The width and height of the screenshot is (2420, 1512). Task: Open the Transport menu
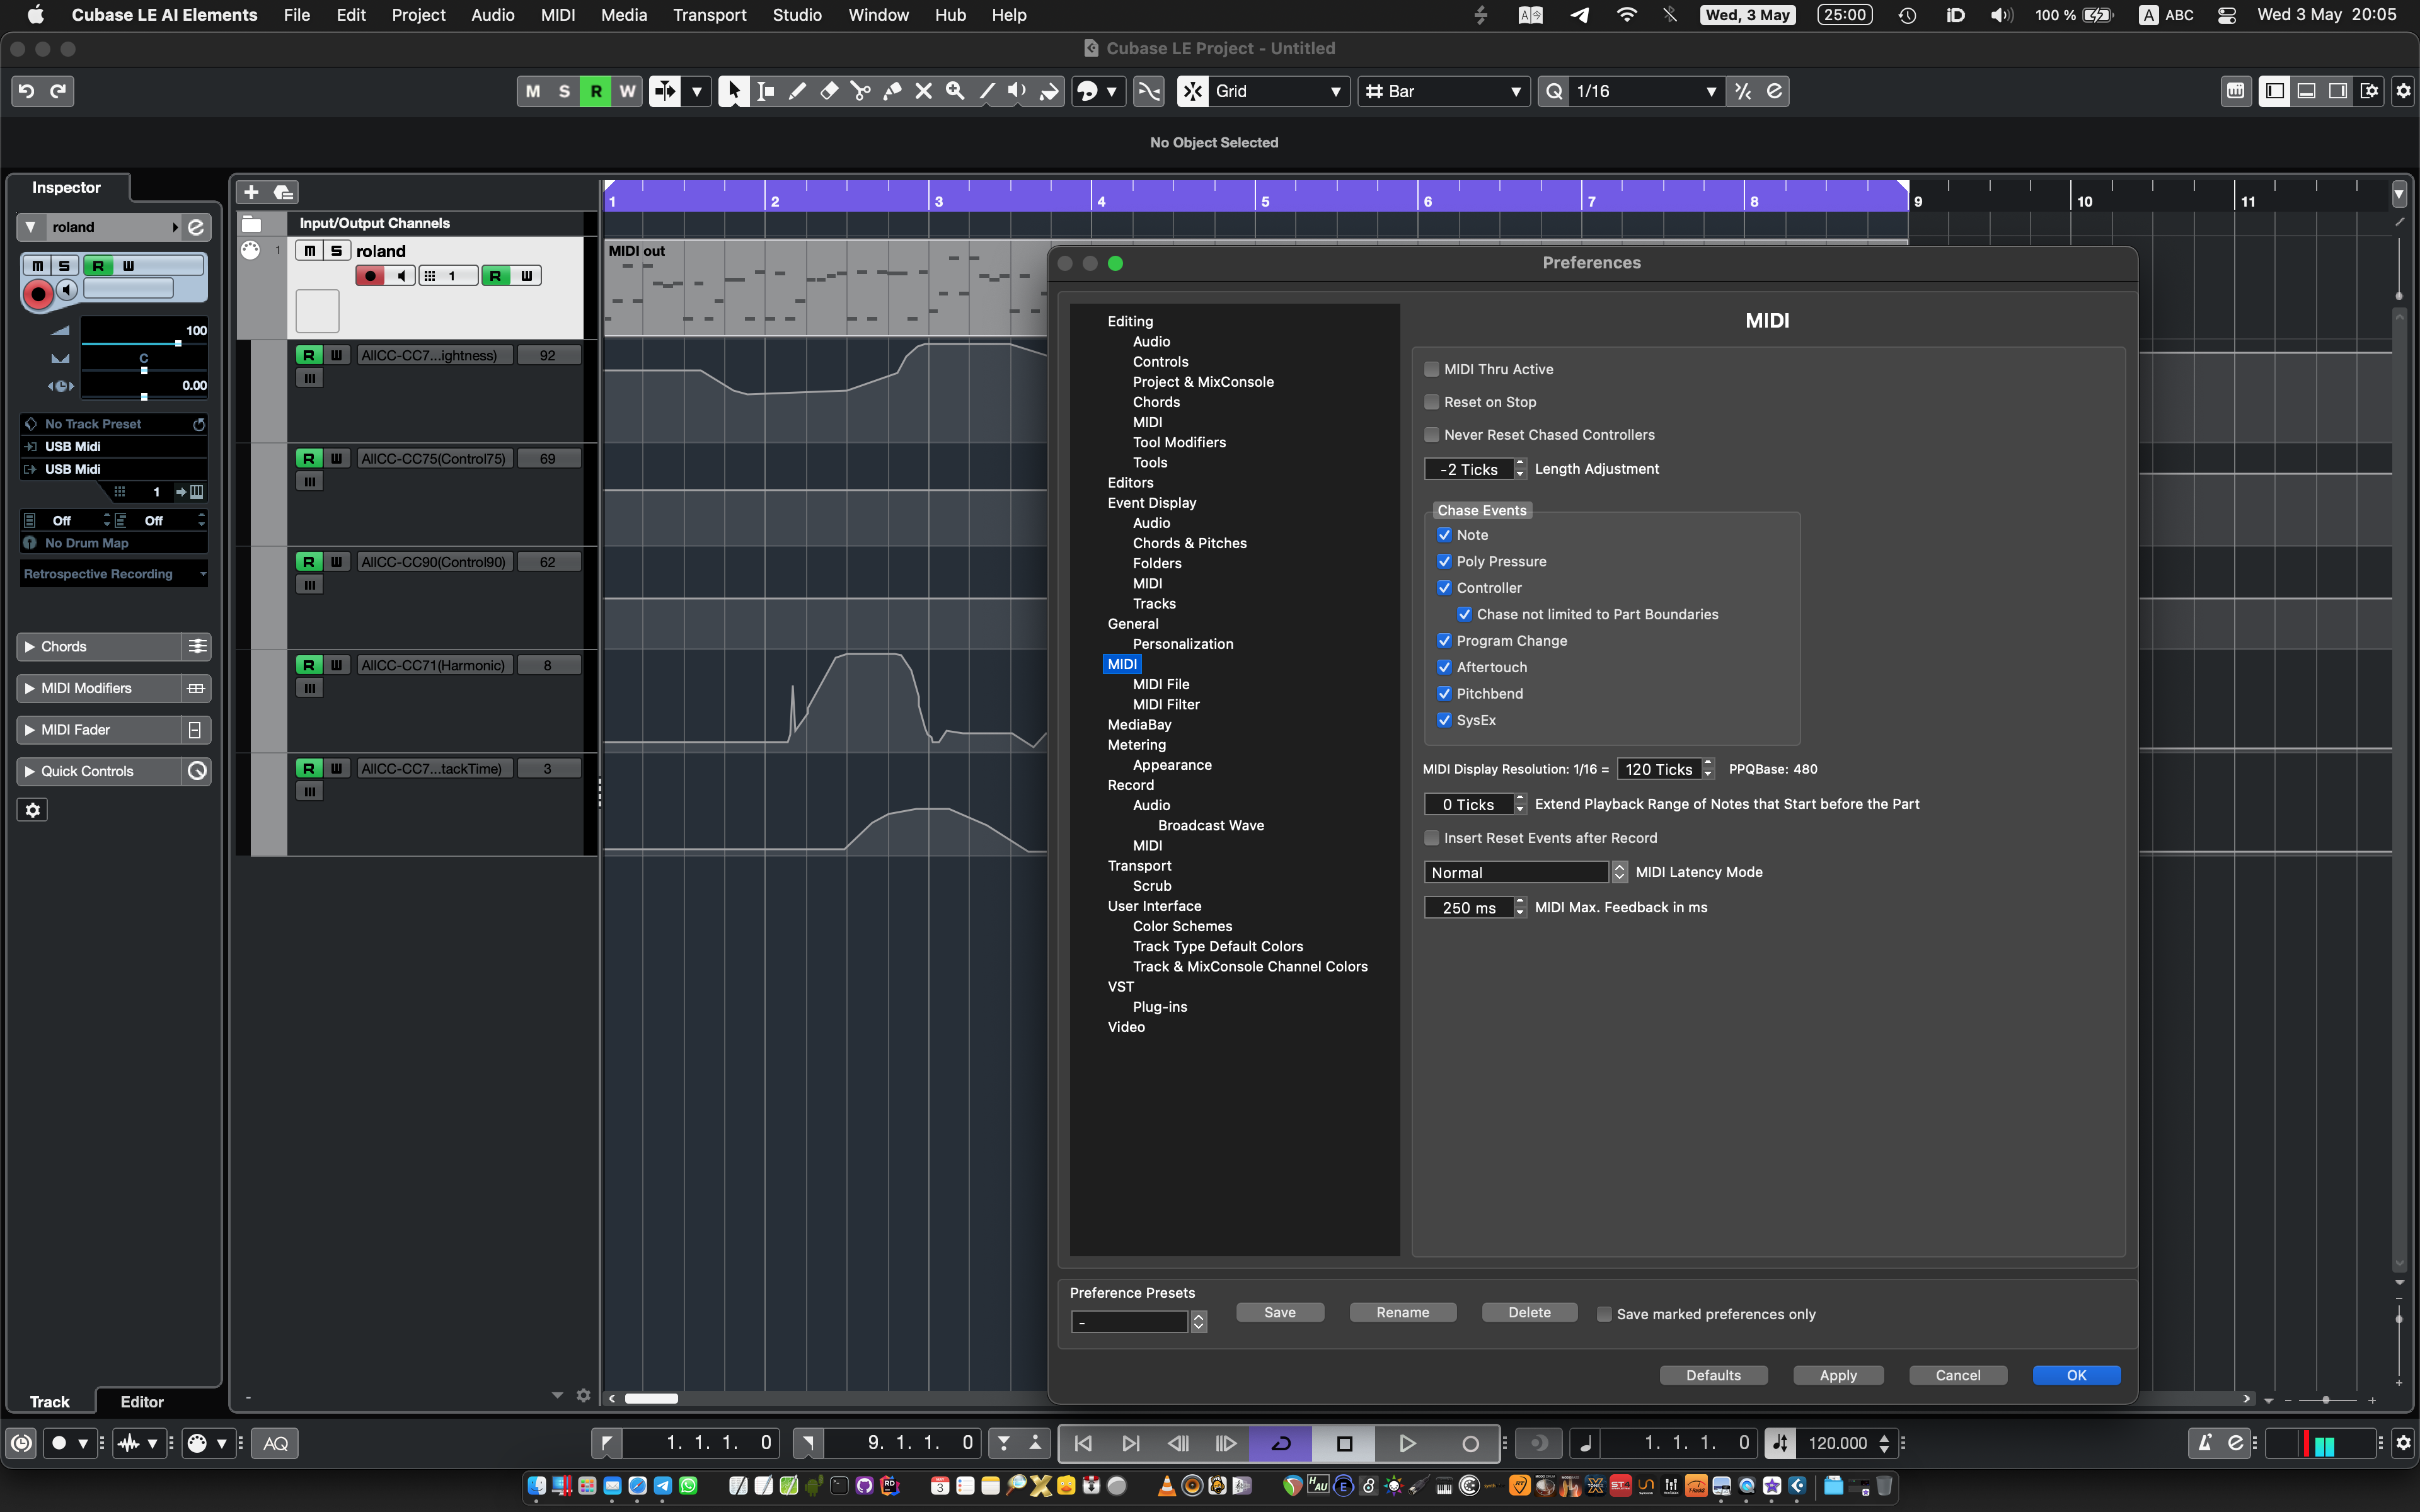point(709,15)
